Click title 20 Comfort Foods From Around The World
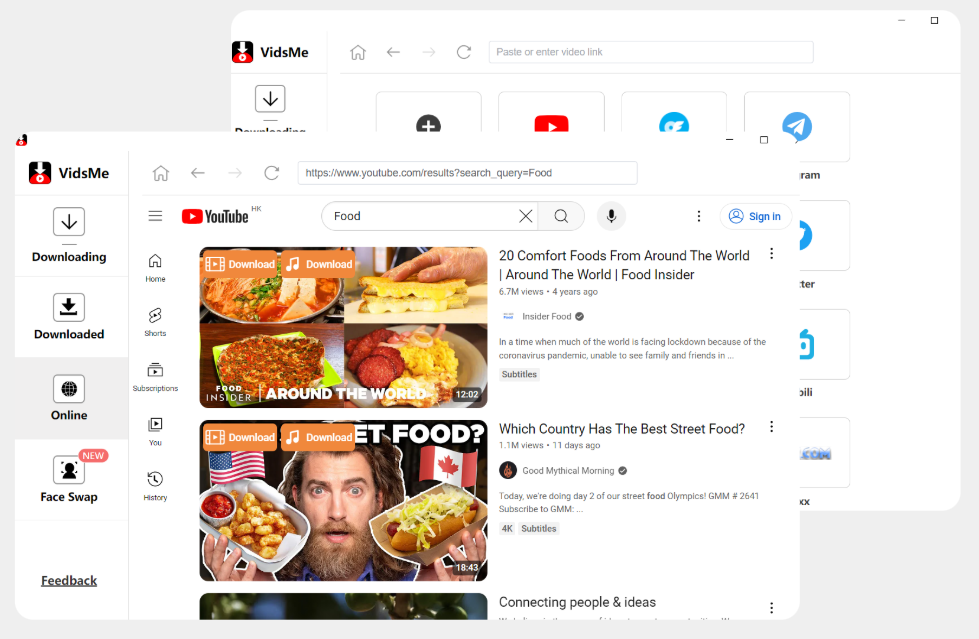The width and height of the screenshot is (979, 639). [624, 265]
